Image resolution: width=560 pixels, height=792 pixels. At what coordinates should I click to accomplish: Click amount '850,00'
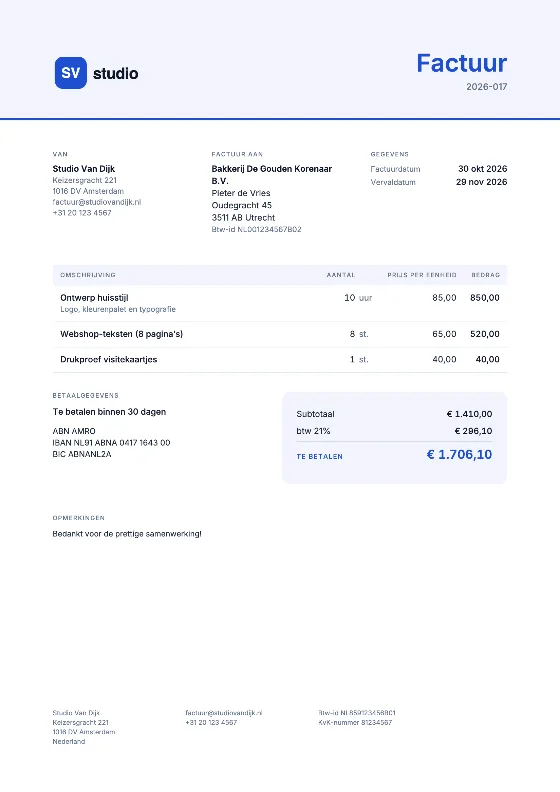click(485, 298)
